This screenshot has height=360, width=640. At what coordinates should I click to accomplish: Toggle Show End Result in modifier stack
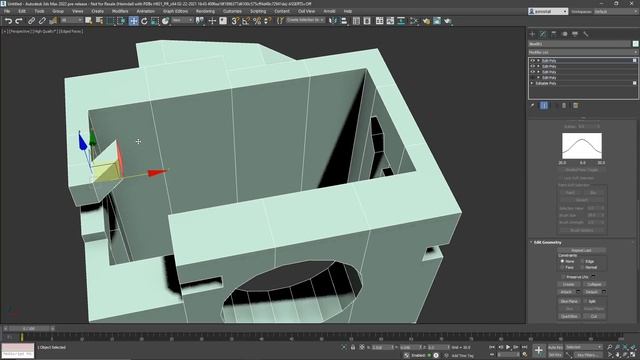pos(544,106)
